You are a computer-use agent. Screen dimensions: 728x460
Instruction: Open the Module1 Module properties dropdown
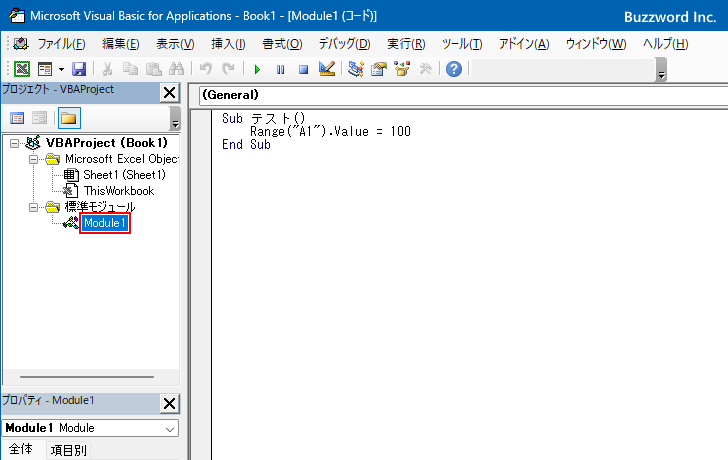click(91, 428)
